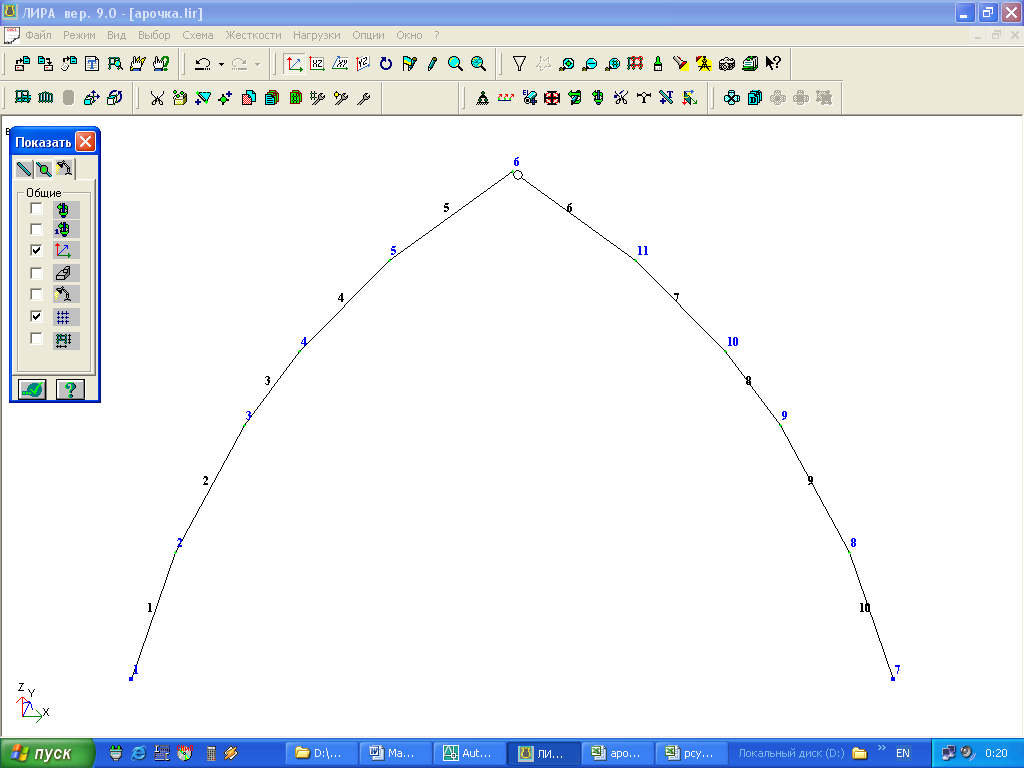Open the Нагрузки menu
Image resolution: width=1024 pixels, height=768 pixels.
(316, 35)
